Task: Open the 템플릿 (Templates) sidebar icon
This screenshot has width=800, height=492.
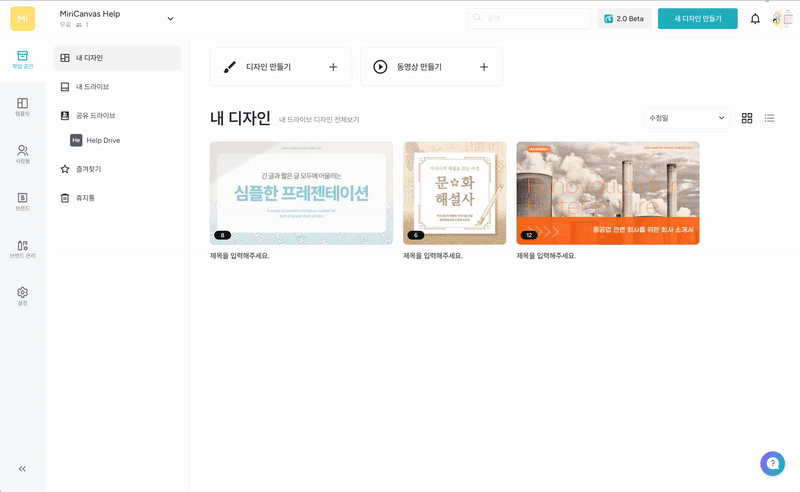Action: [22, 106]
